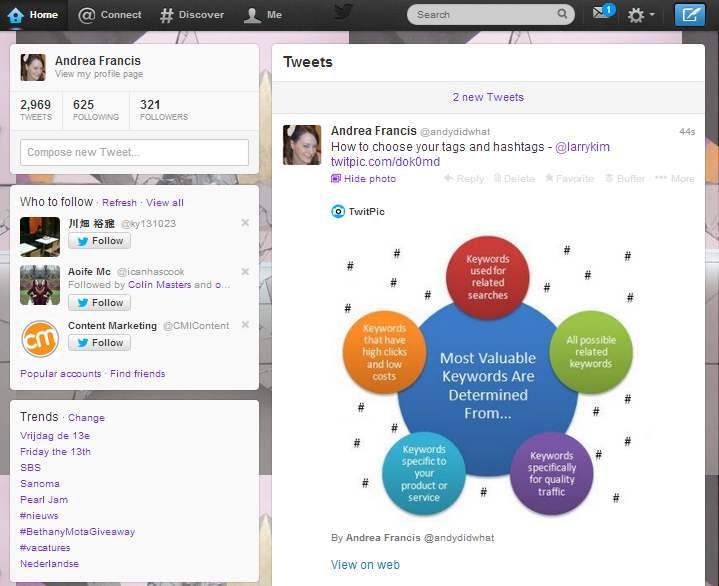Open the 321 Followers count
Image resolution: width=719 pixels, height=586 pixels.
[x=164, y=110]
